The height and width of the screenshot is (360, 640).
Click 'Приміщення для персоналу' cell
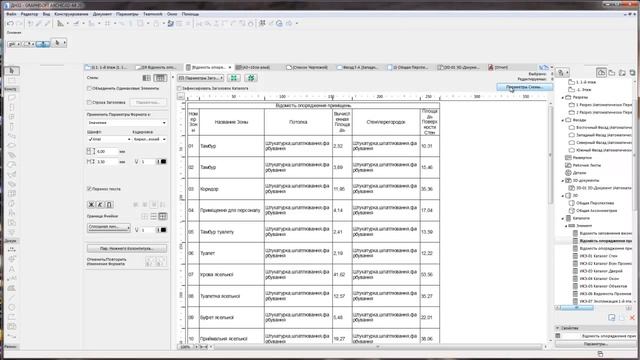232,210
